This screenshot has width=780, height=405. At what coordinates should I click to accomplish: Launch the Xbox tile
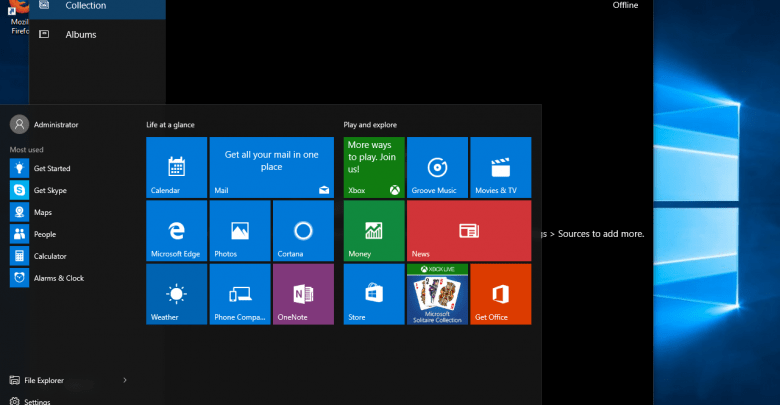pyautogui.click(x=374, y=168)
